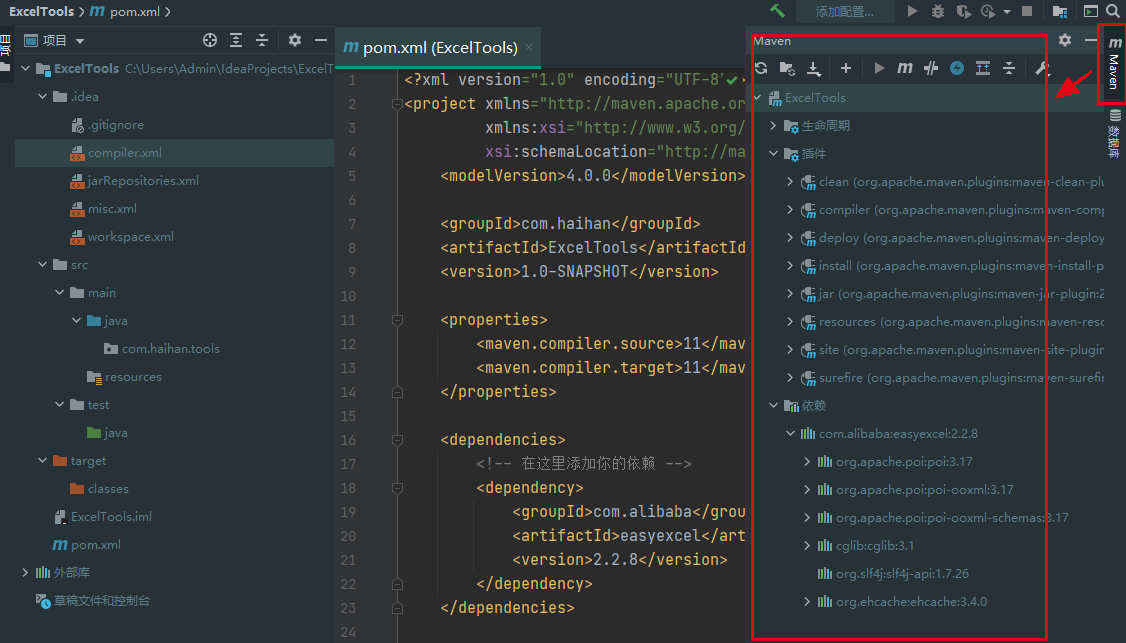Image resolution: width=1126 pixels, height=643 pixels.
Task: Add Maven project with plus icon
Action: coord(846,68)
